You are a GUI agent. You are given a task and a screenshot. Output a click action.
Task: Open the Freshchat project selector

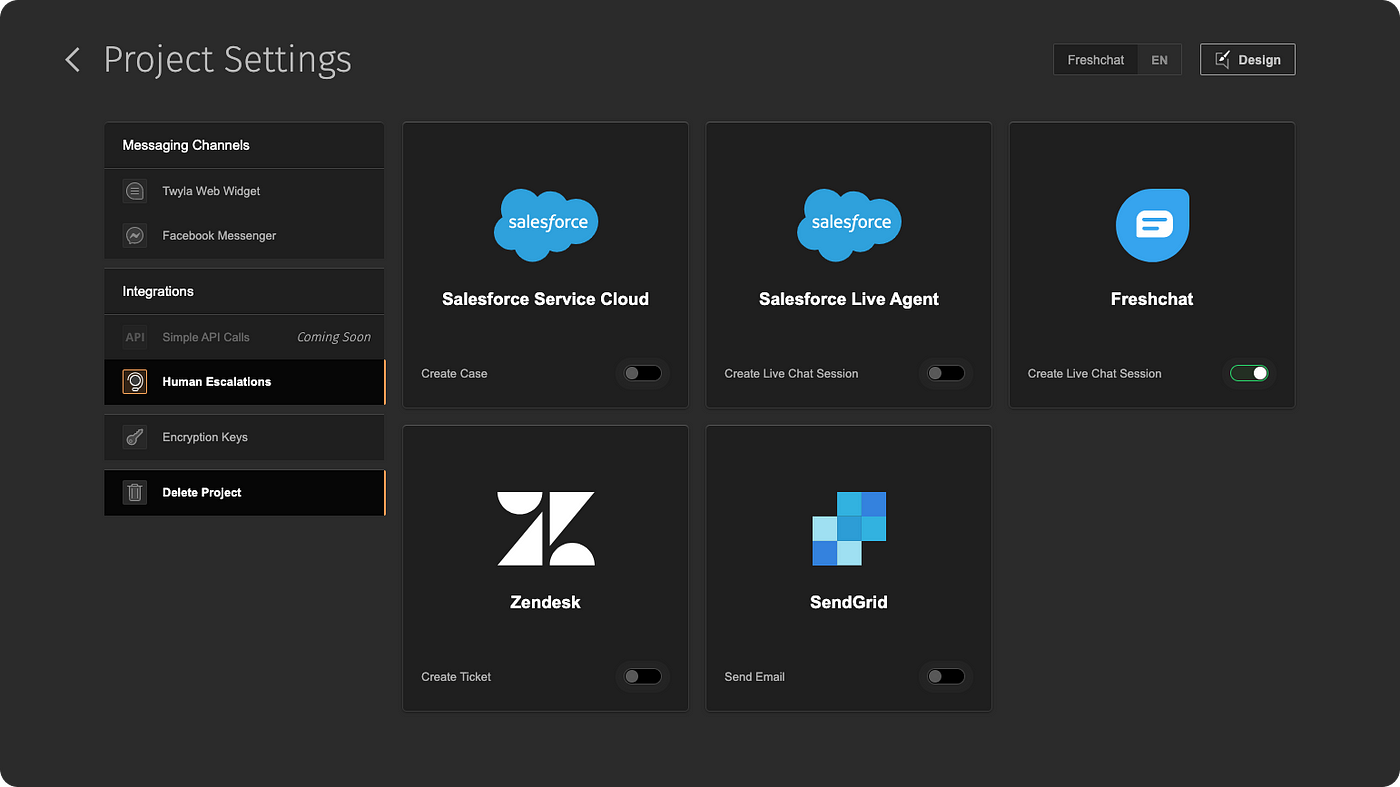pos(1096,60)
